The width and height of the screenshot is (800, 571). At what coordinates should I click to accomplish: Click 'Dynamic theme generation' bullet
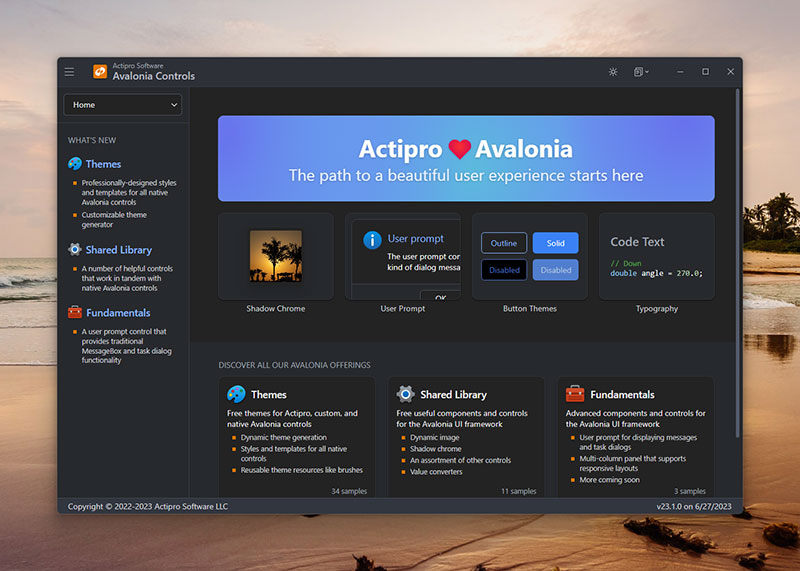284,438
